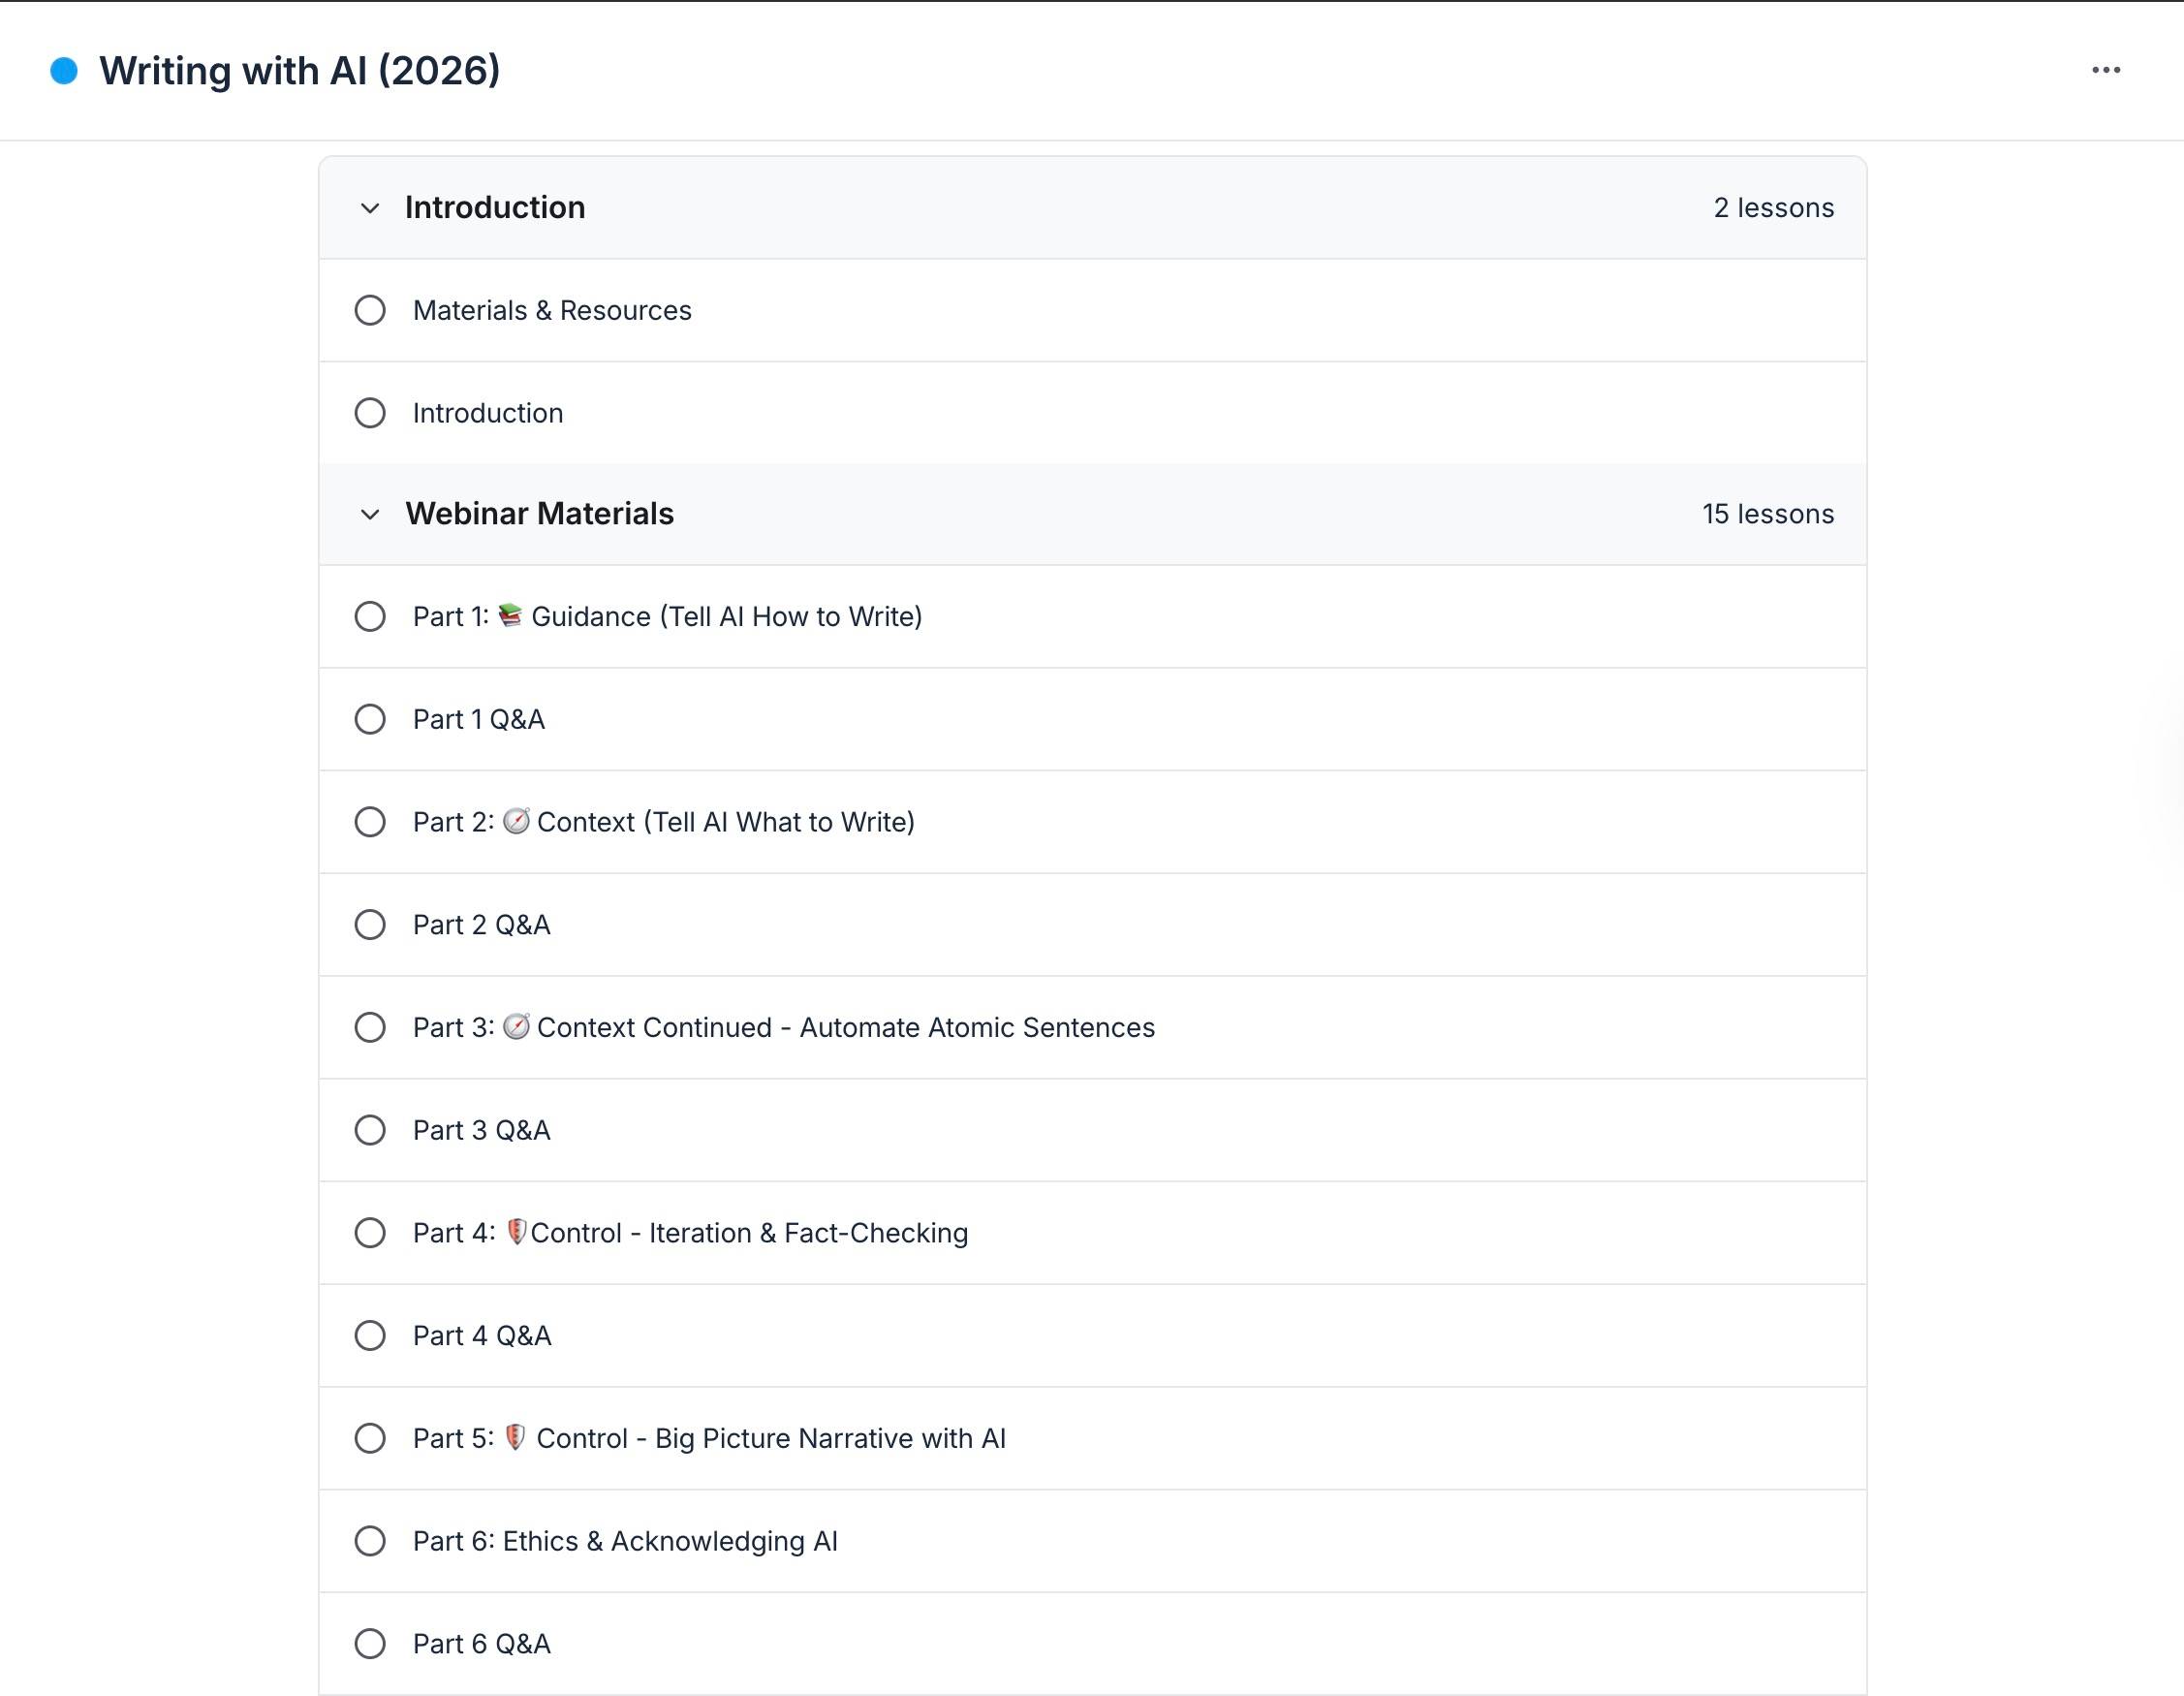Open Part 2 Q&A lesson
The width and height of the screenshot is (2184, 1696).
click(481, 925)
